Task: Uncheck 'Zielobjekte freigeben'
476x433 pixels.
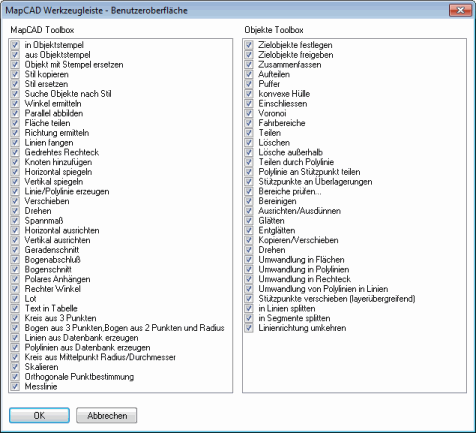Action: (249, 54)
